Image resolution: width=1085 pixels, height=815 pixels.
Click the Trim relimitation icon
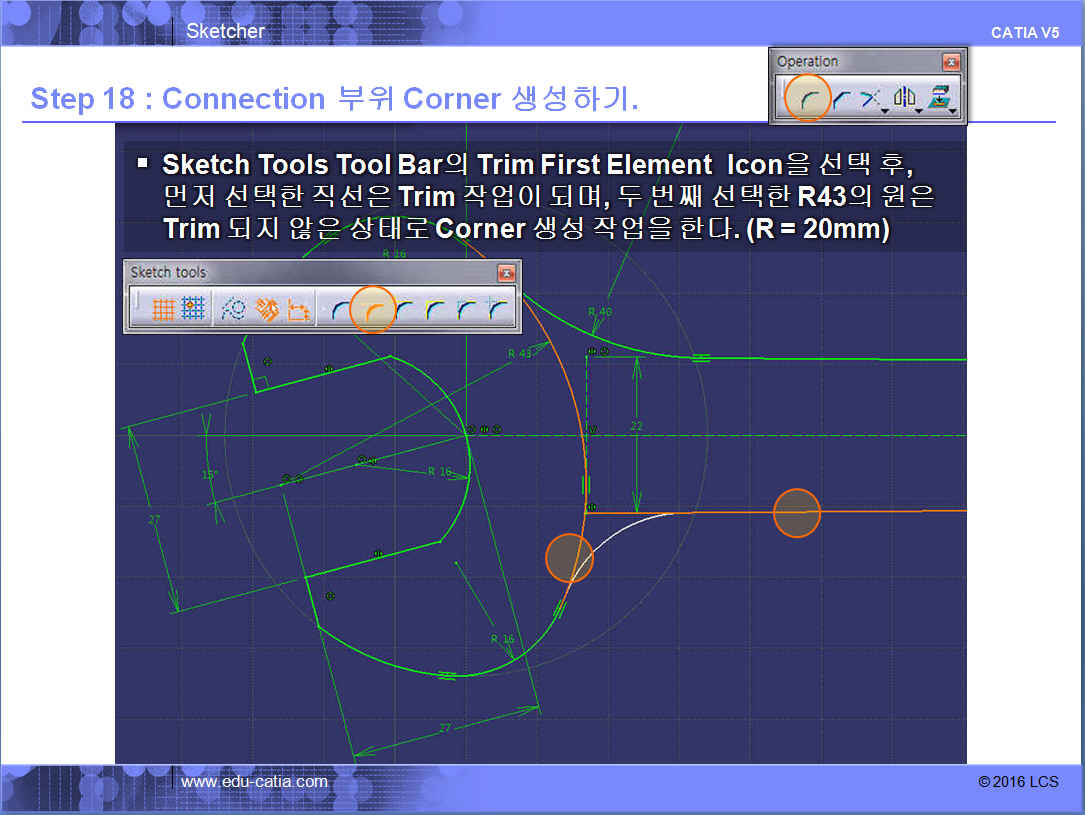[x=870, y=98]
